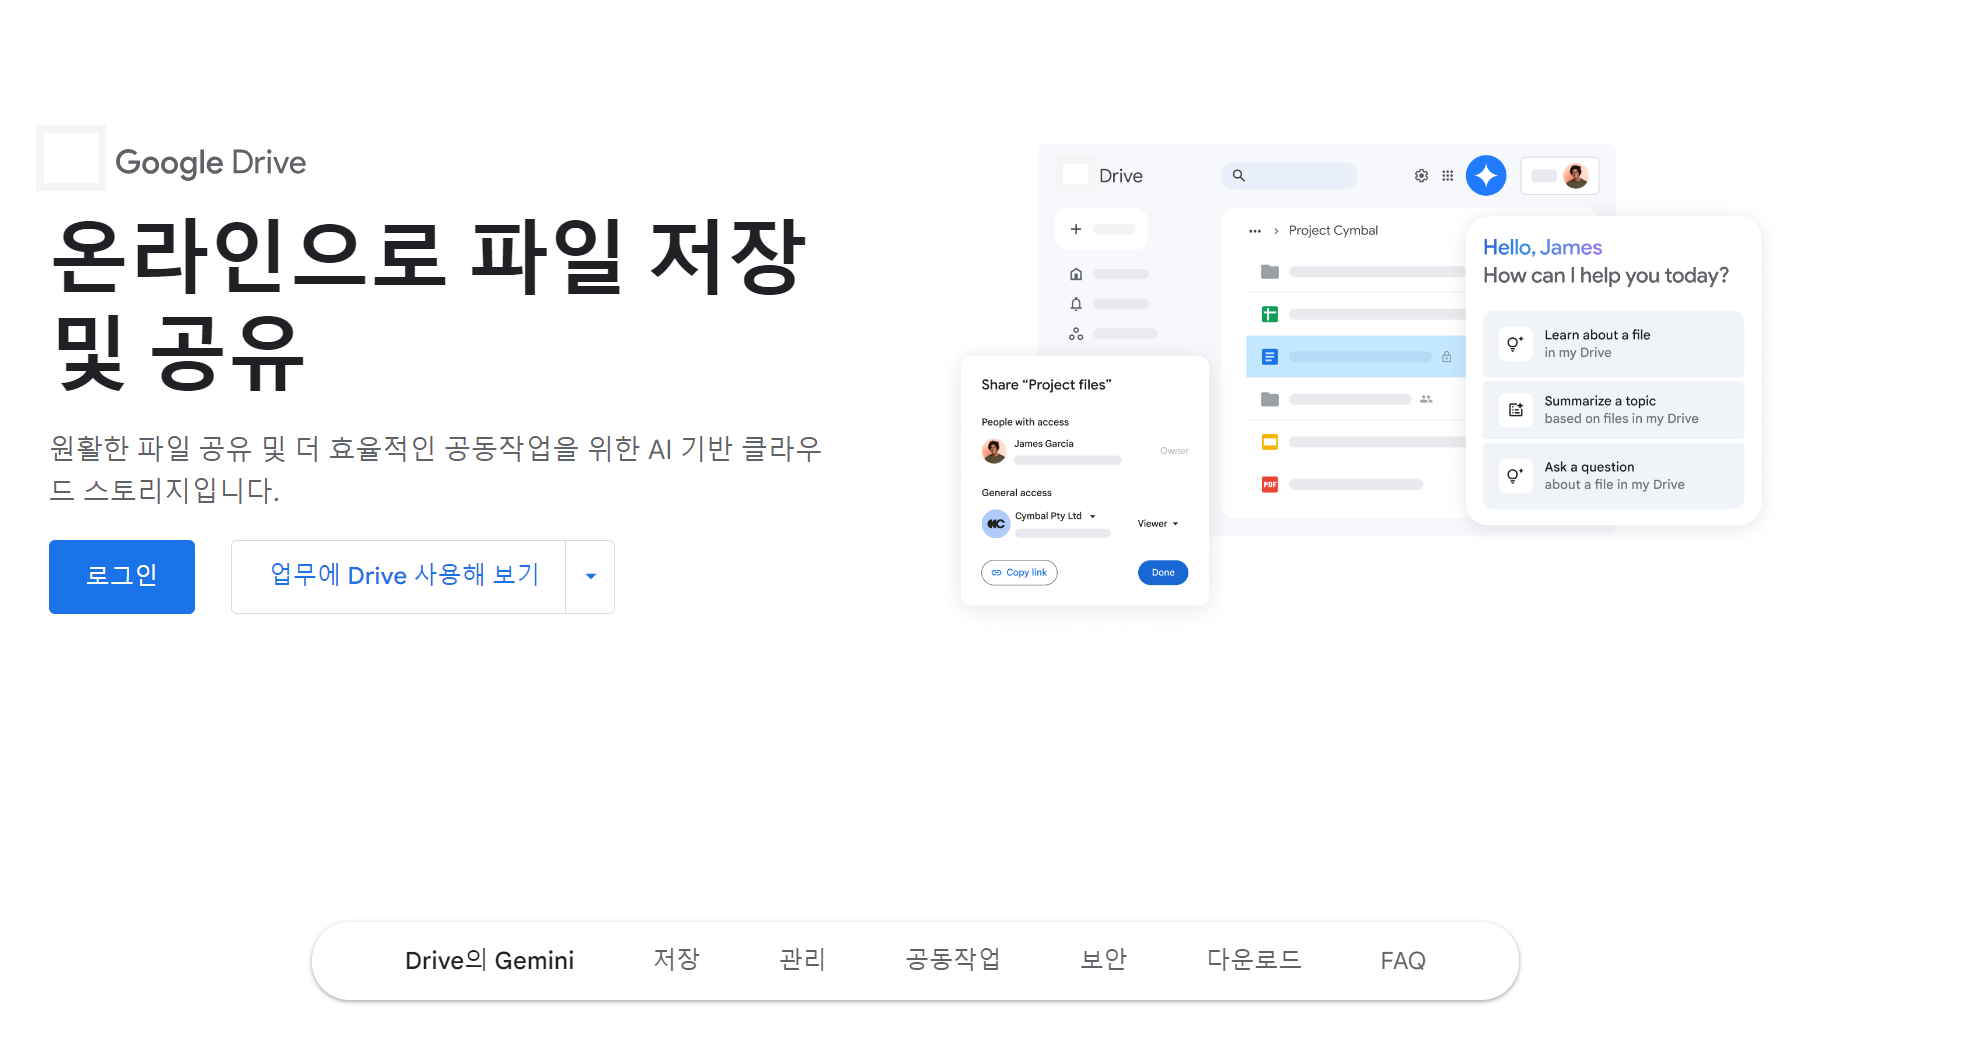Switch to the 저장 tab
The image size is (1977, 1045).
(676, 960)
